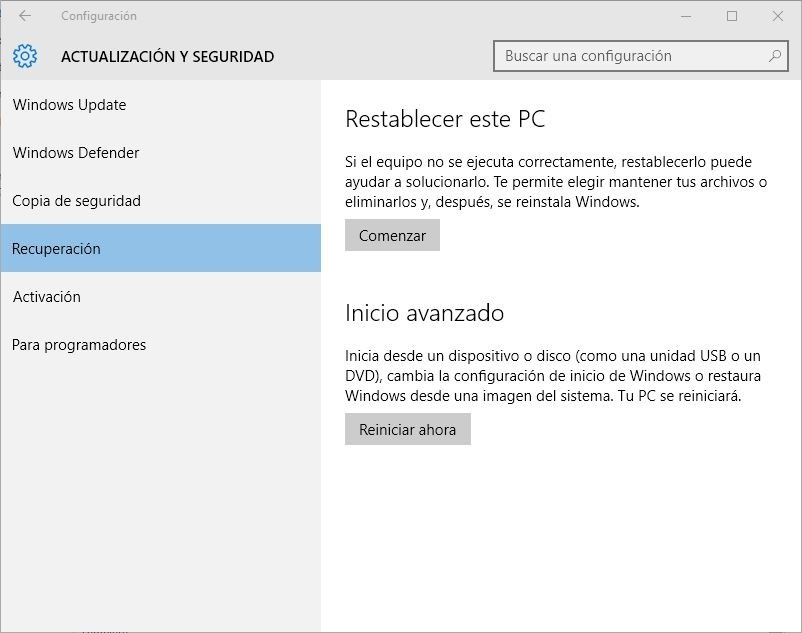This screenshot has width=802, height=633.
Task: Open the Activación section
Action: click(x=161, y=297)
